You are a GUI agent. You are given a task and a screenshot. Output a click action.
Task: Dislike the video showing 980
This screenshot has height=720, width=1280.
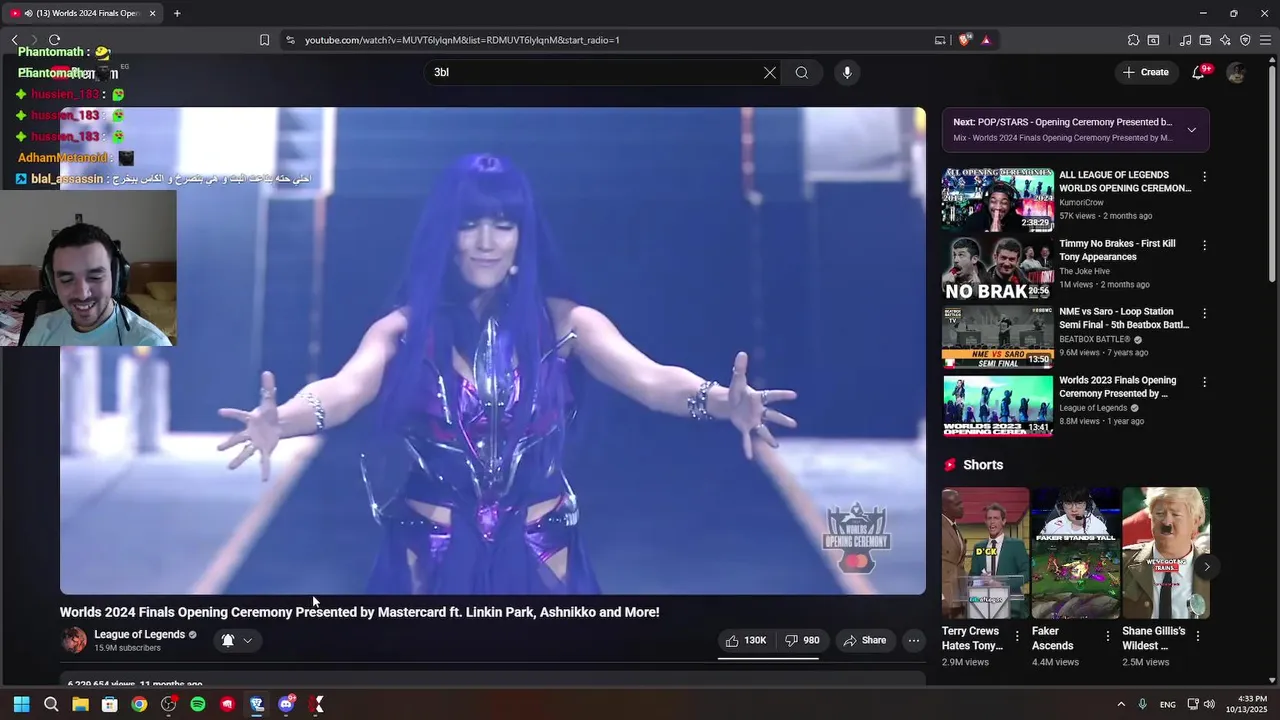click(x=802, y=640)
